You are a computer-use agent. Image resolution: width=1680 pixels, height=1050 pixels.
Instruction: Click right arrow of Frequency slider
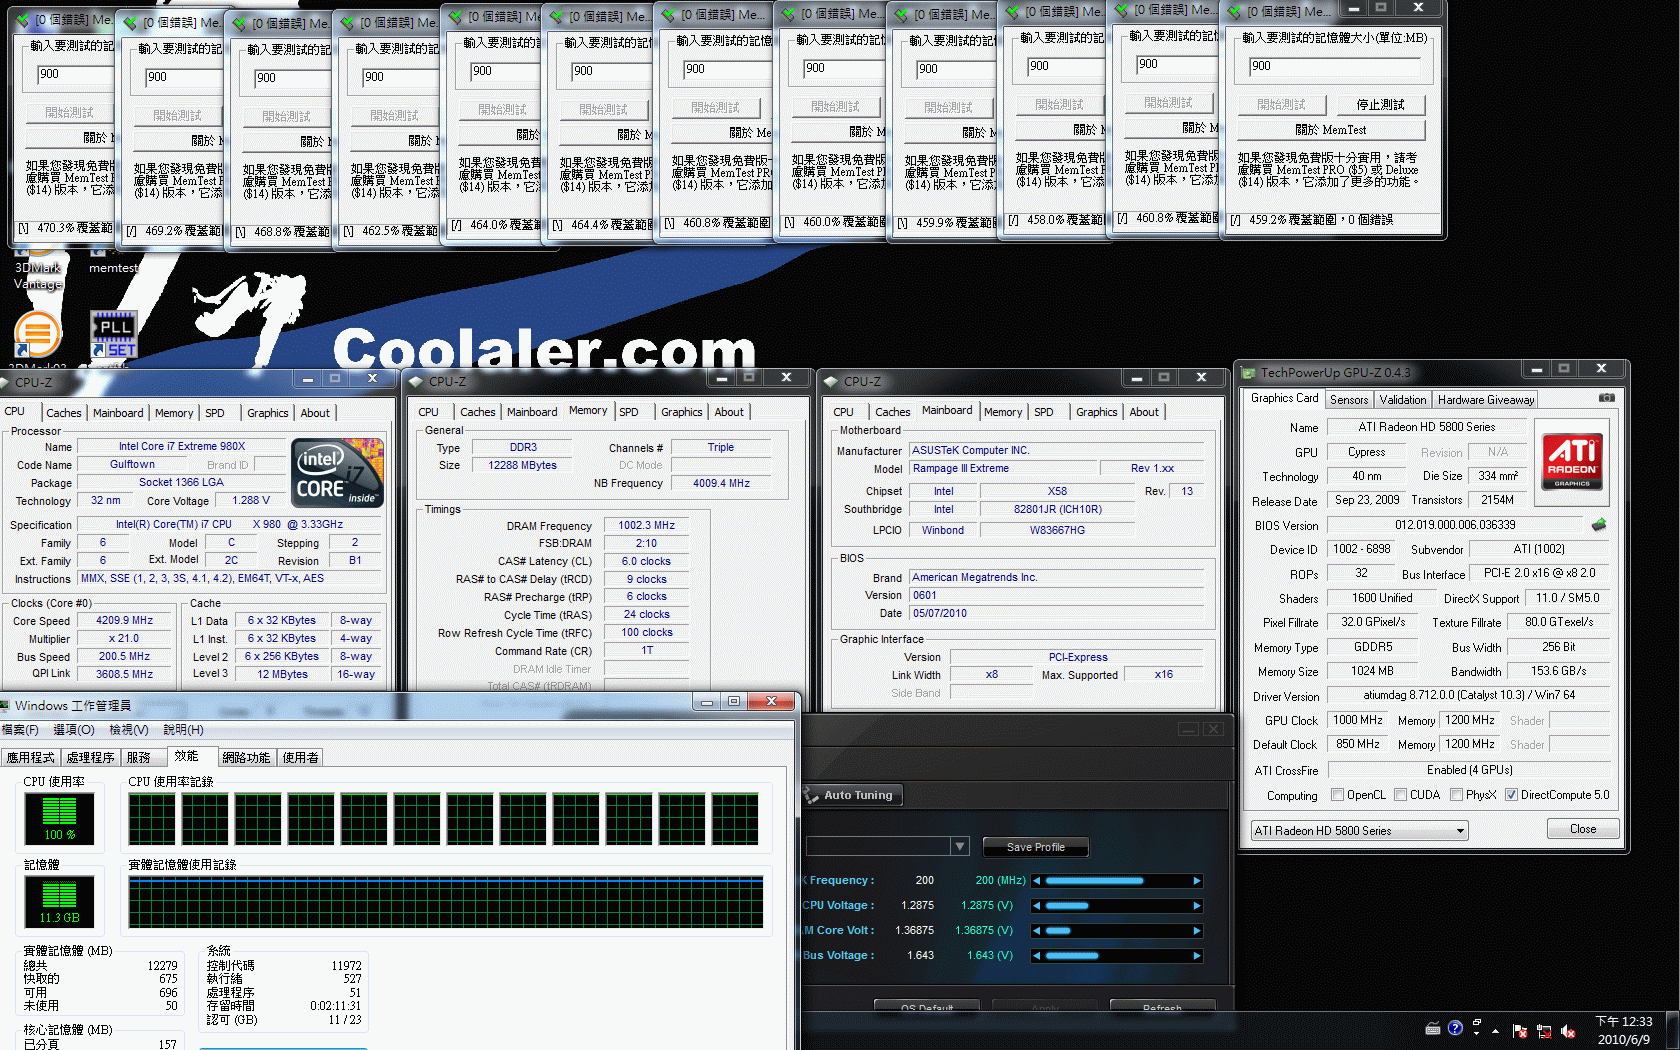1196,881
